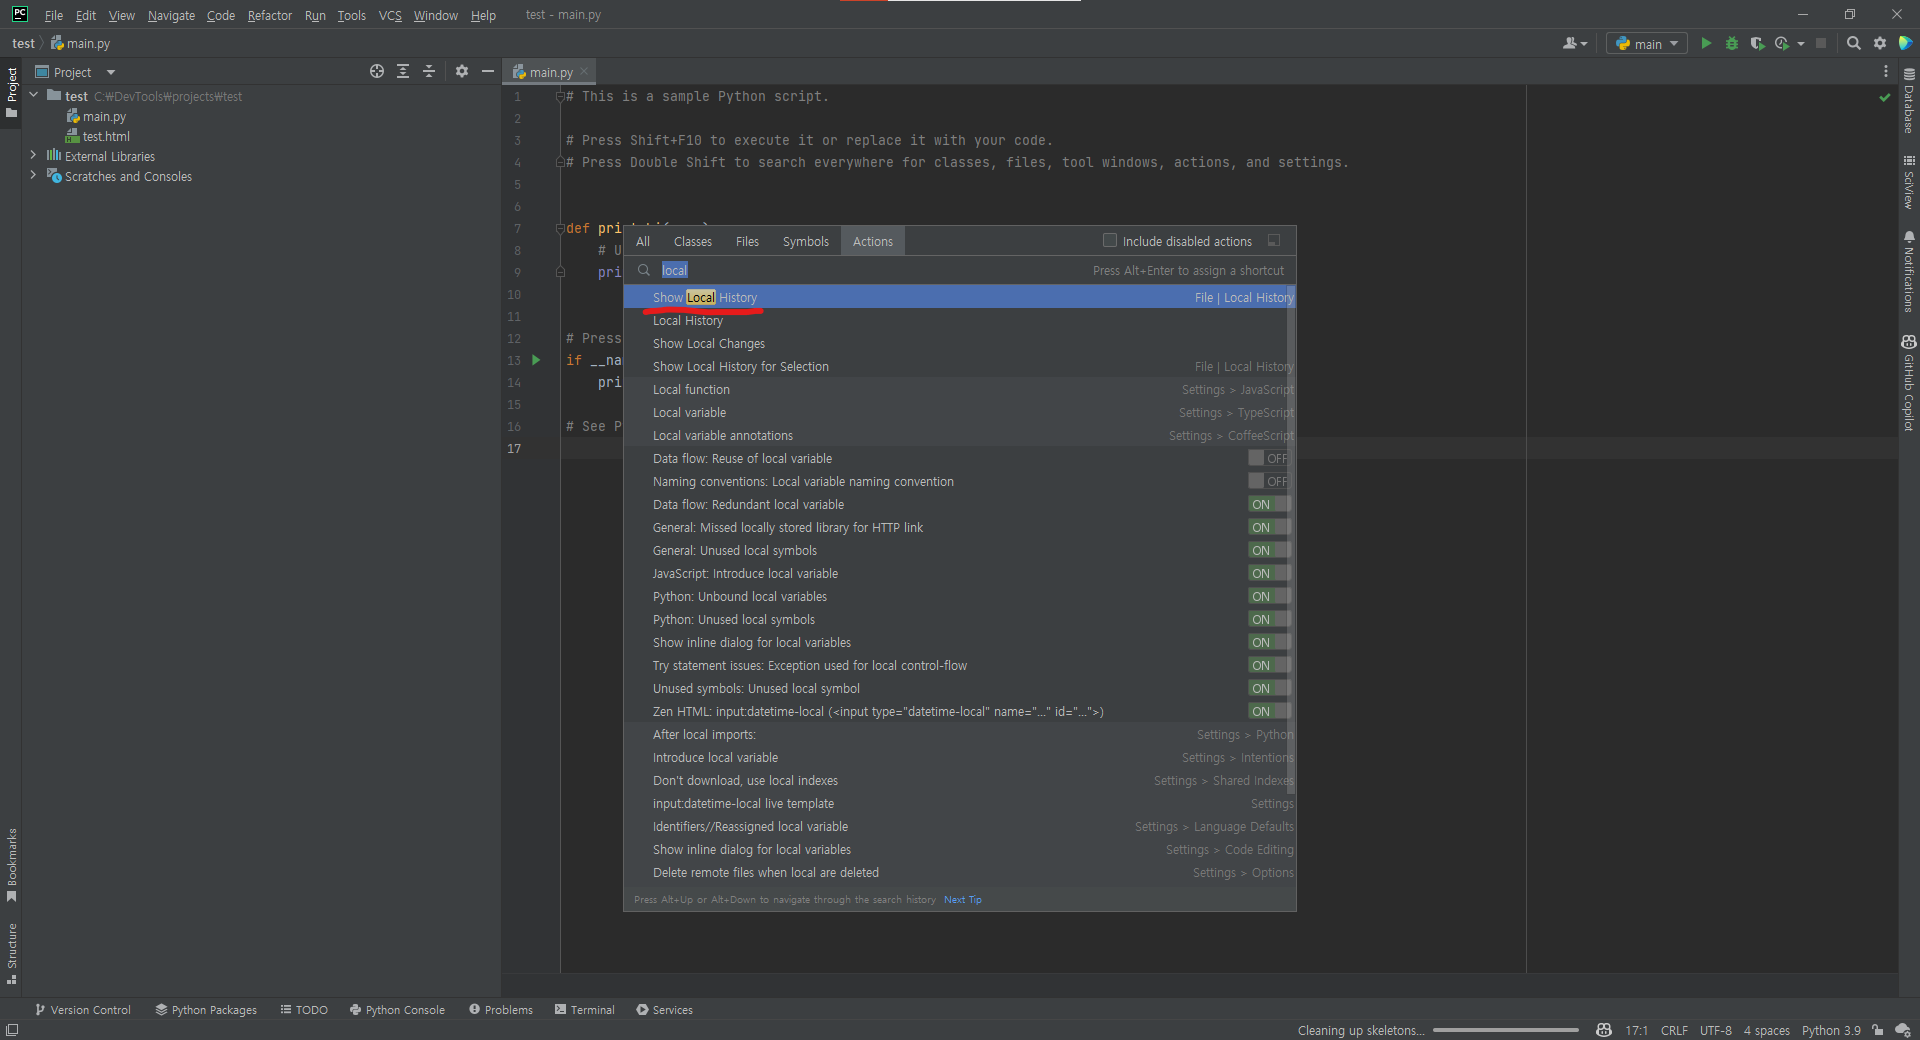Run with coverage icon in the top toolbar
The width and height of the screenshot is (1920, 1040).
1757,43
